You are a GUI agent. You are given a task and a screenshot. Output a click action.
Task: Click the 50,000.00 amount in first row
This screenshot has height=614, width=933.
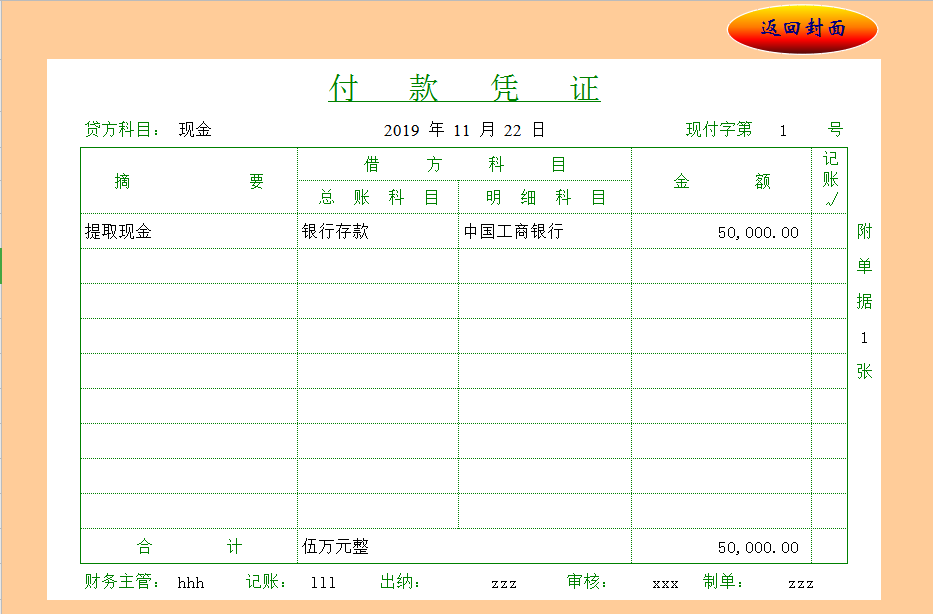757,233
